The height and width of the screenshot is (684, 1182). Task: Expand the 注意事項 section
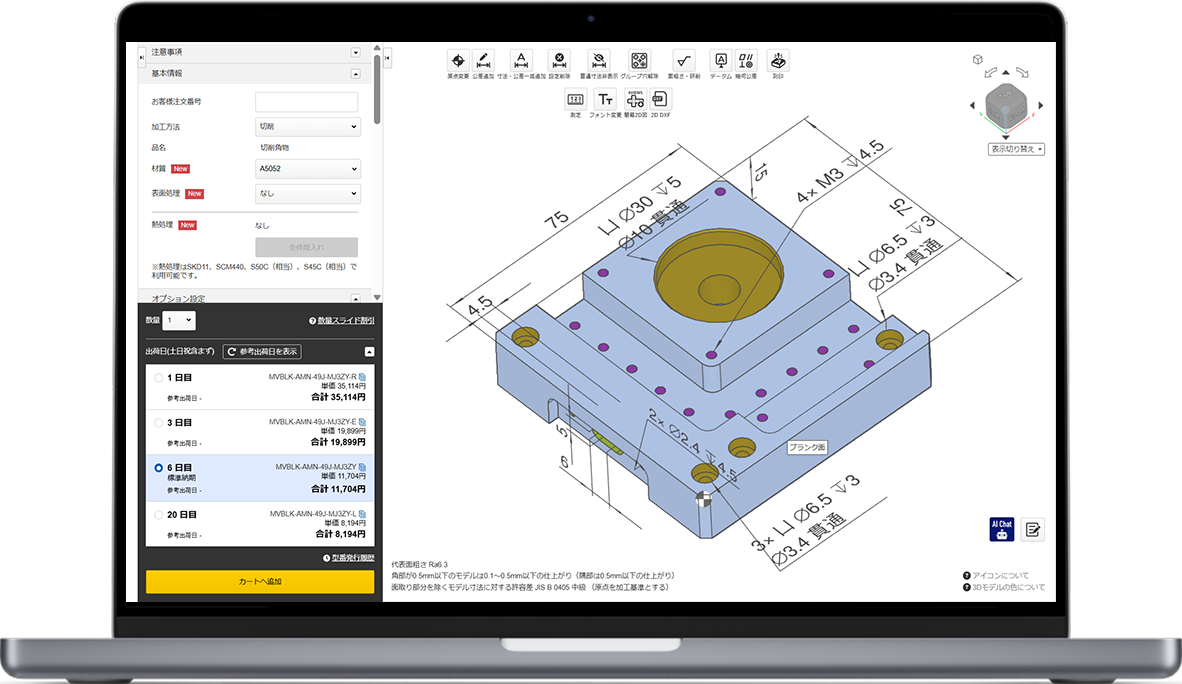pyautogui.click(x=355, y=52)
